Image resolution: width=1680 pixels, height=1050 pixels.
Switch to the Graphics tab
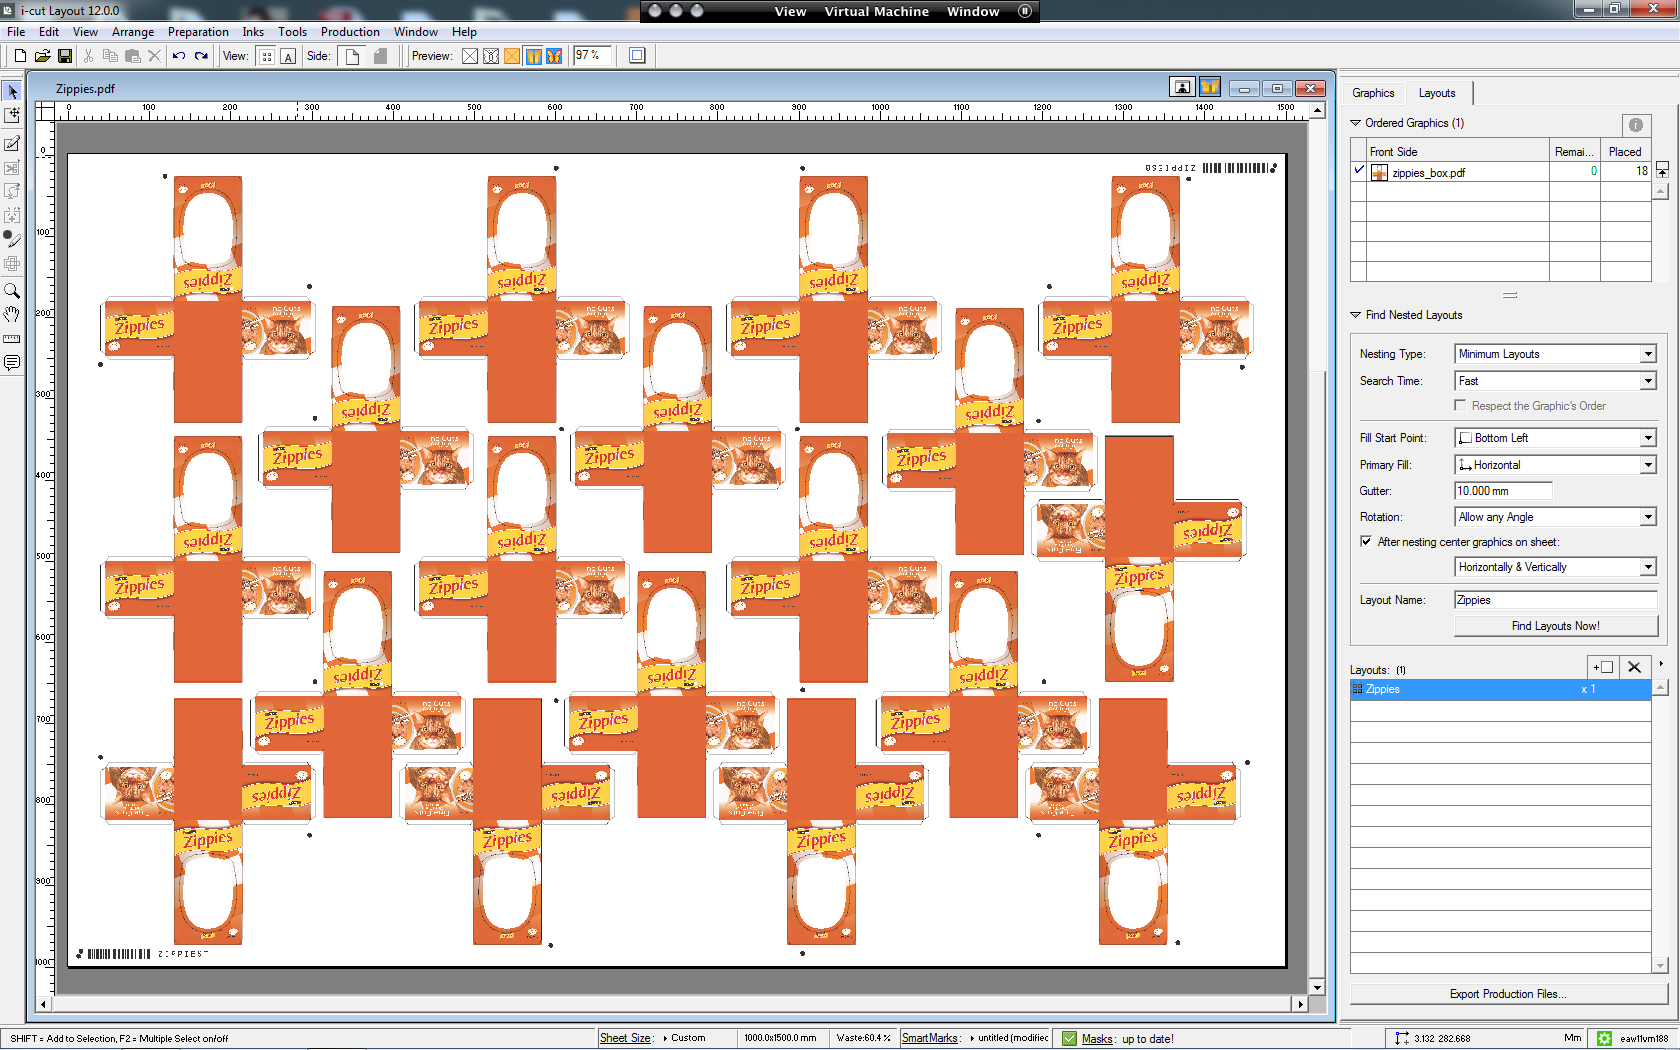1372,93
